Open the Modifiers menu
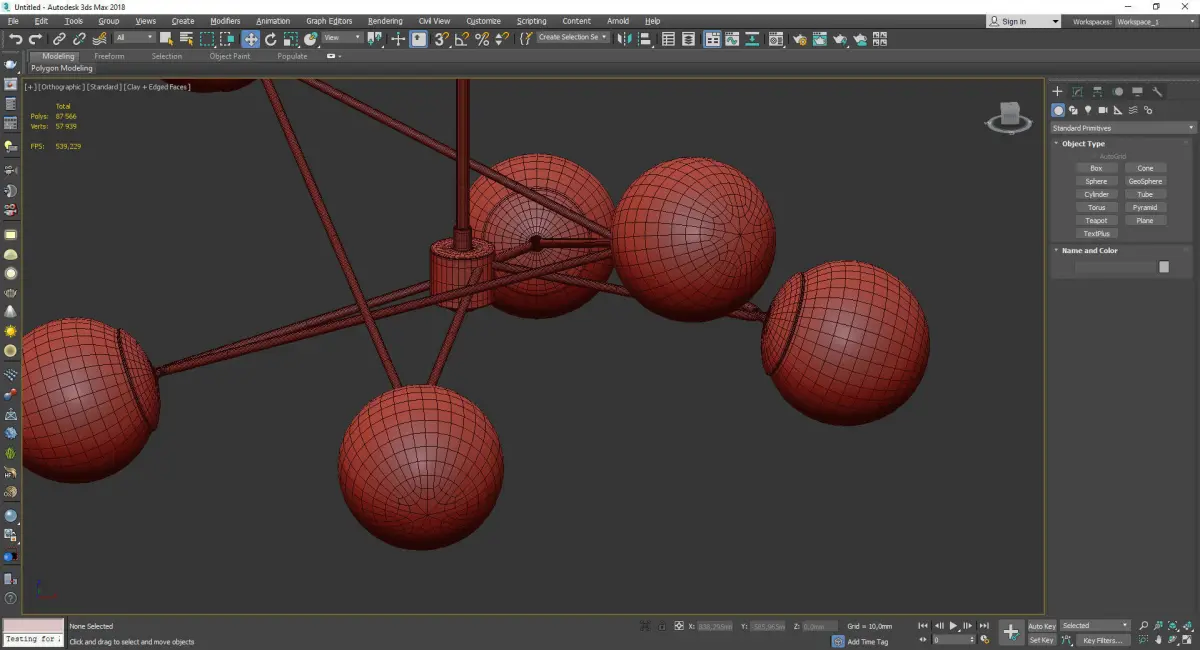 click(225, 21)
